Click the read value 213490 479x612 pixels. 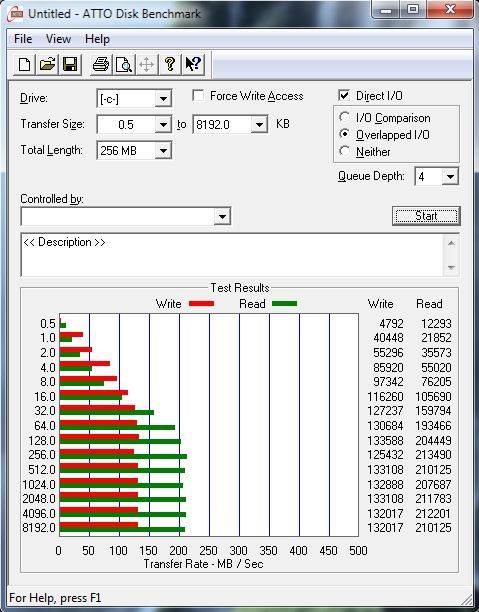[433, 455]
